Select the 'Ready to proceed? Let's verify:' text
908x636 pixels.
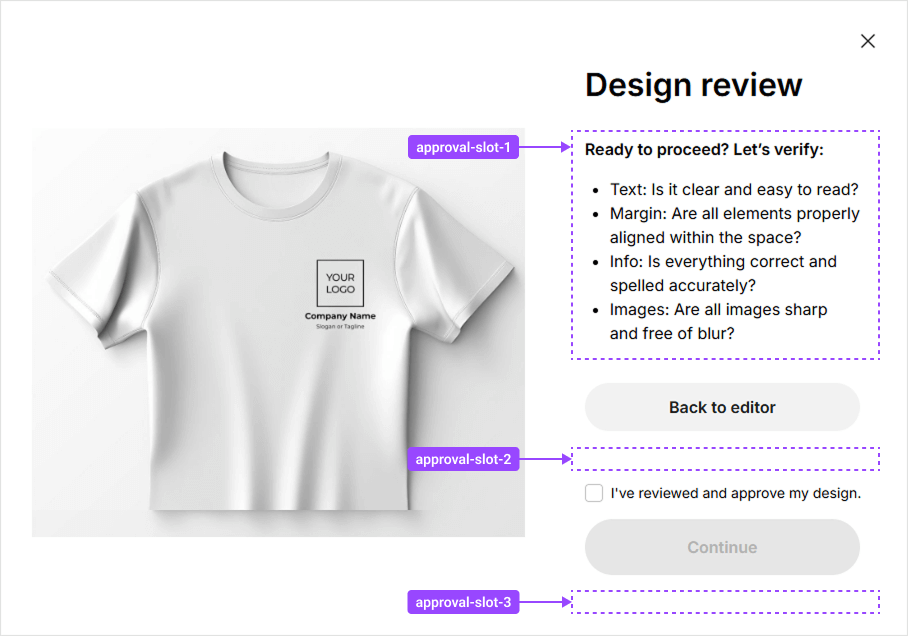pyautogui.click(x=704, y=149)
